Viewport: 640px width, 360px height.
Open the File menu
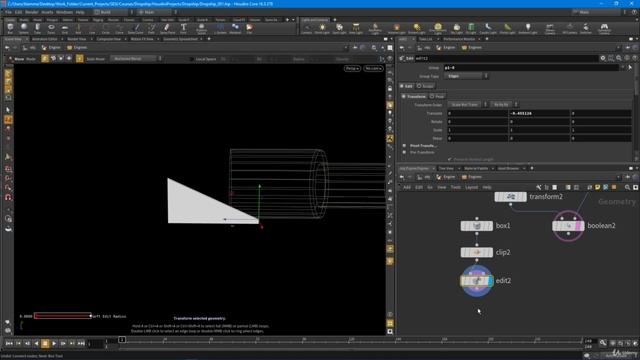[x=8, y=12]
